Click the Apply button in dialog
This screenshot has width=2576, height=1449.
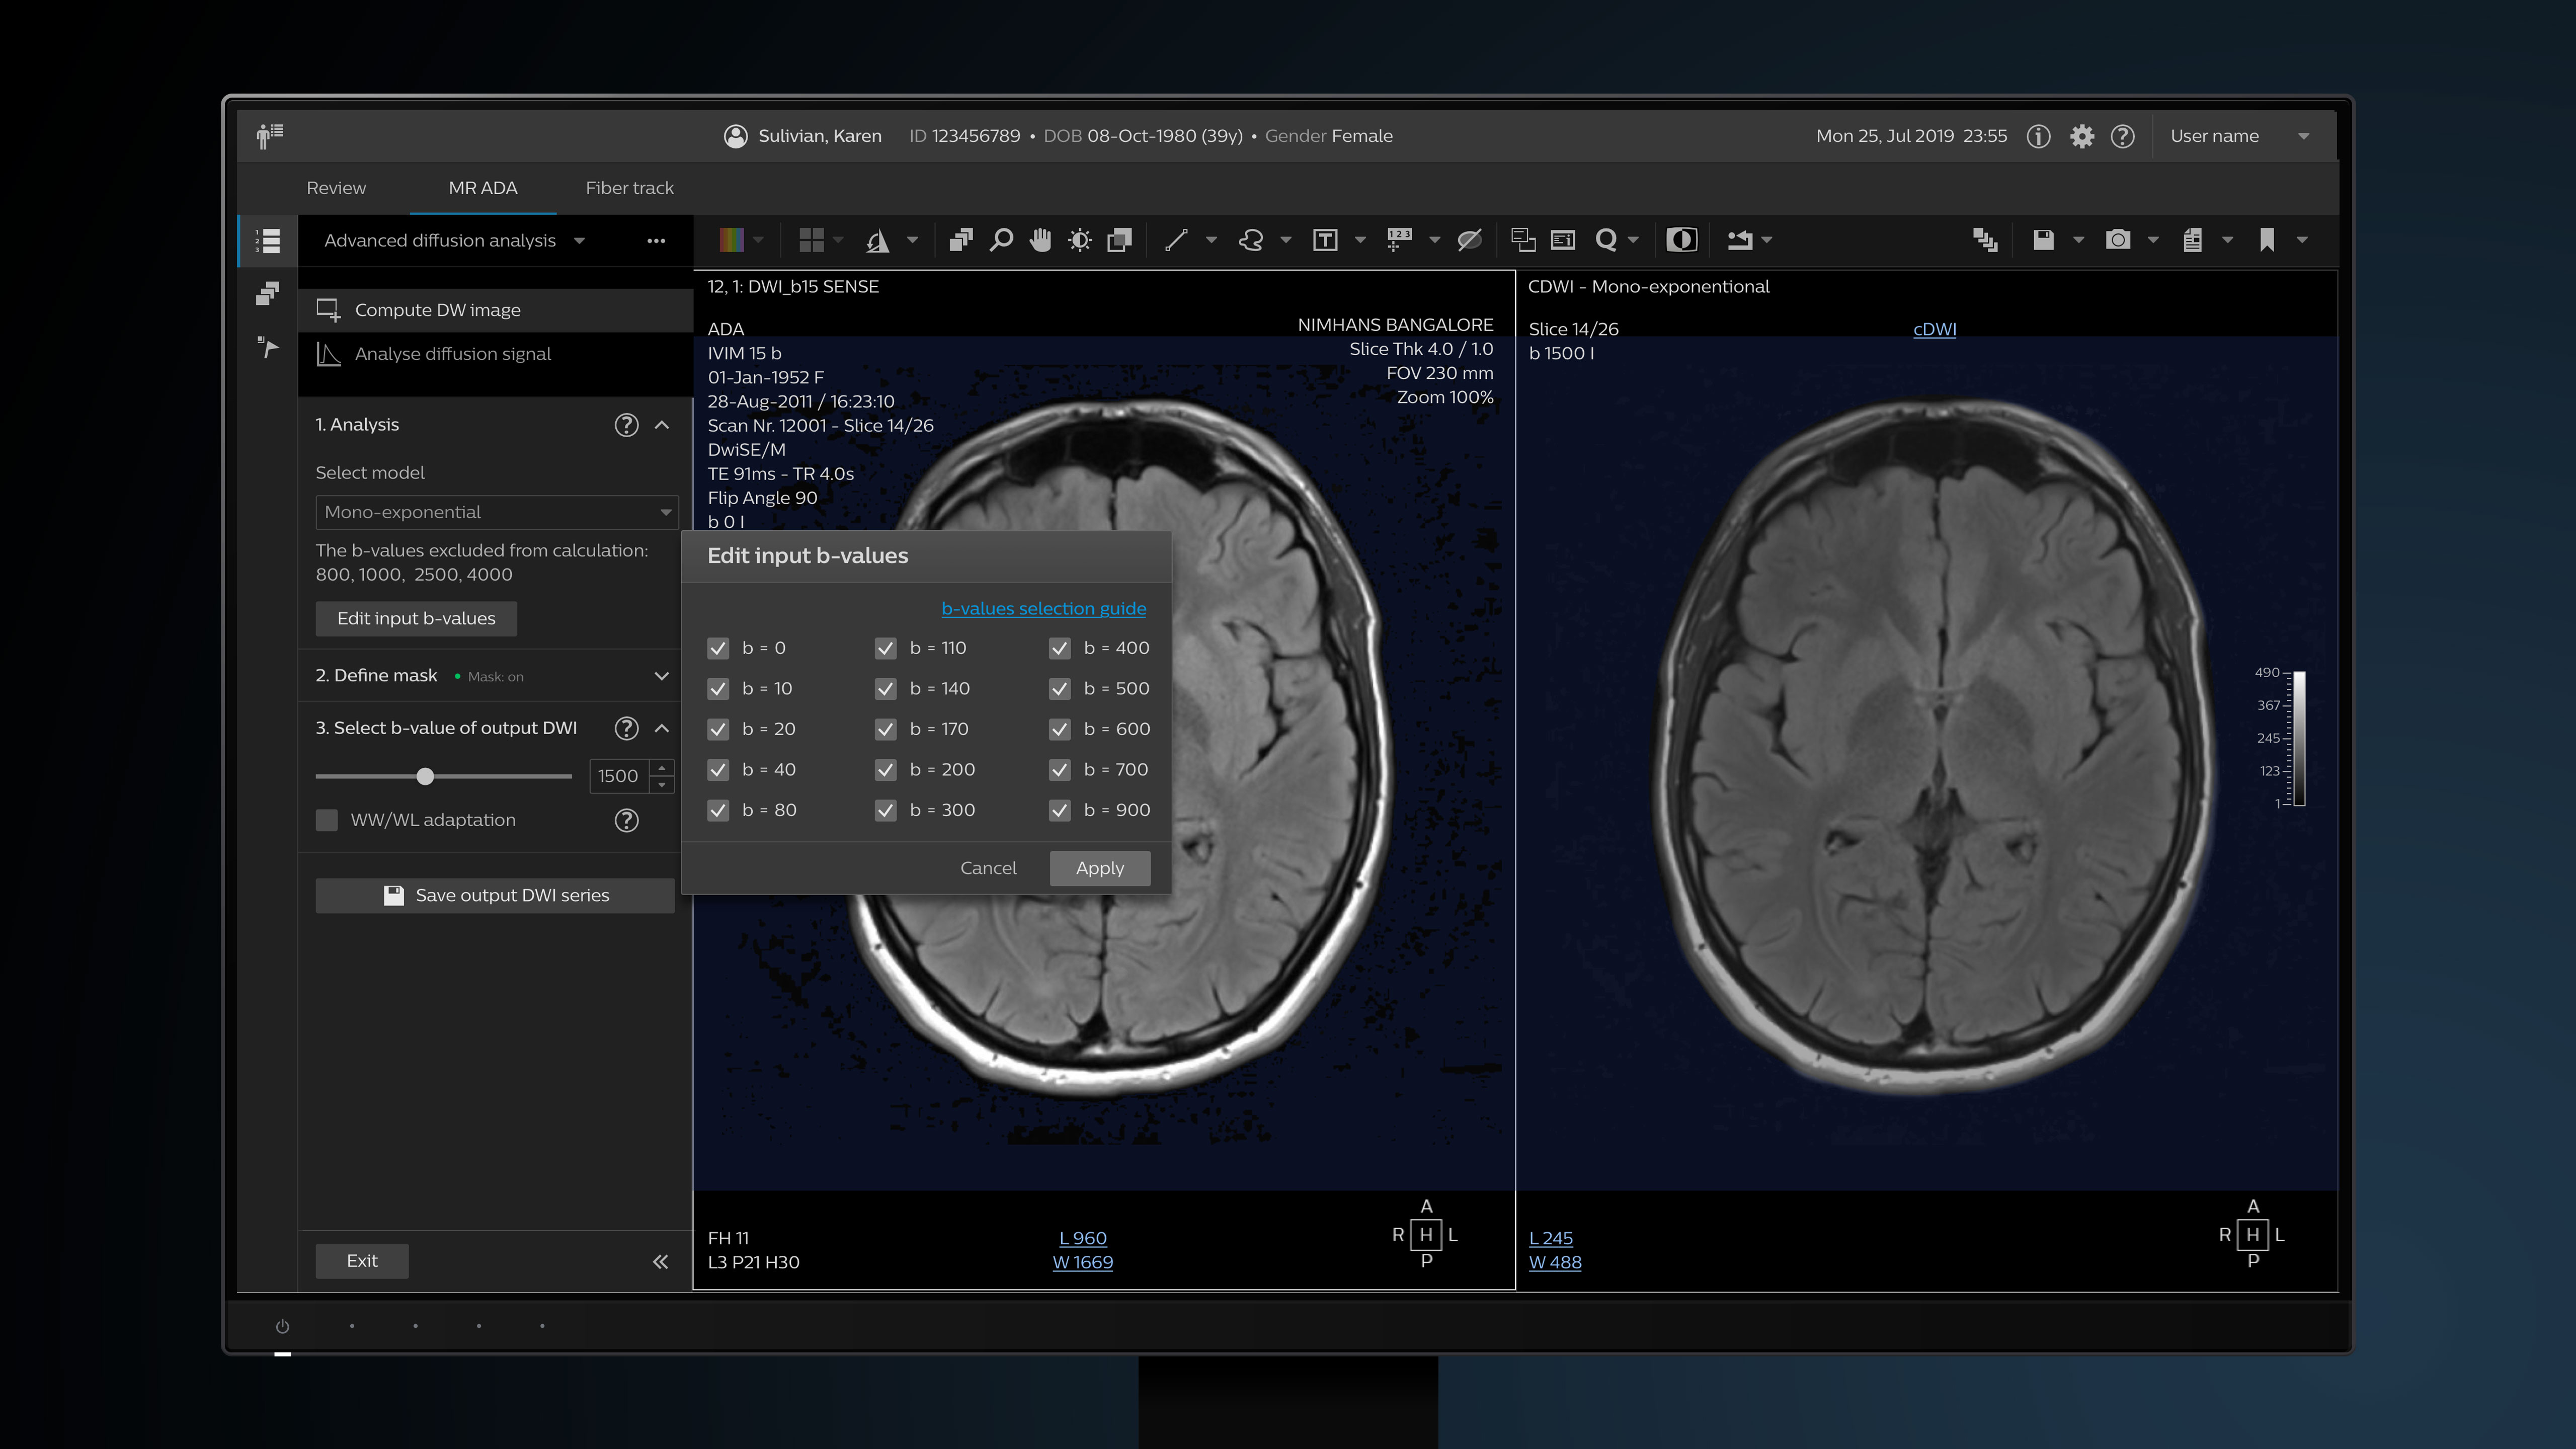point(1099,867)
